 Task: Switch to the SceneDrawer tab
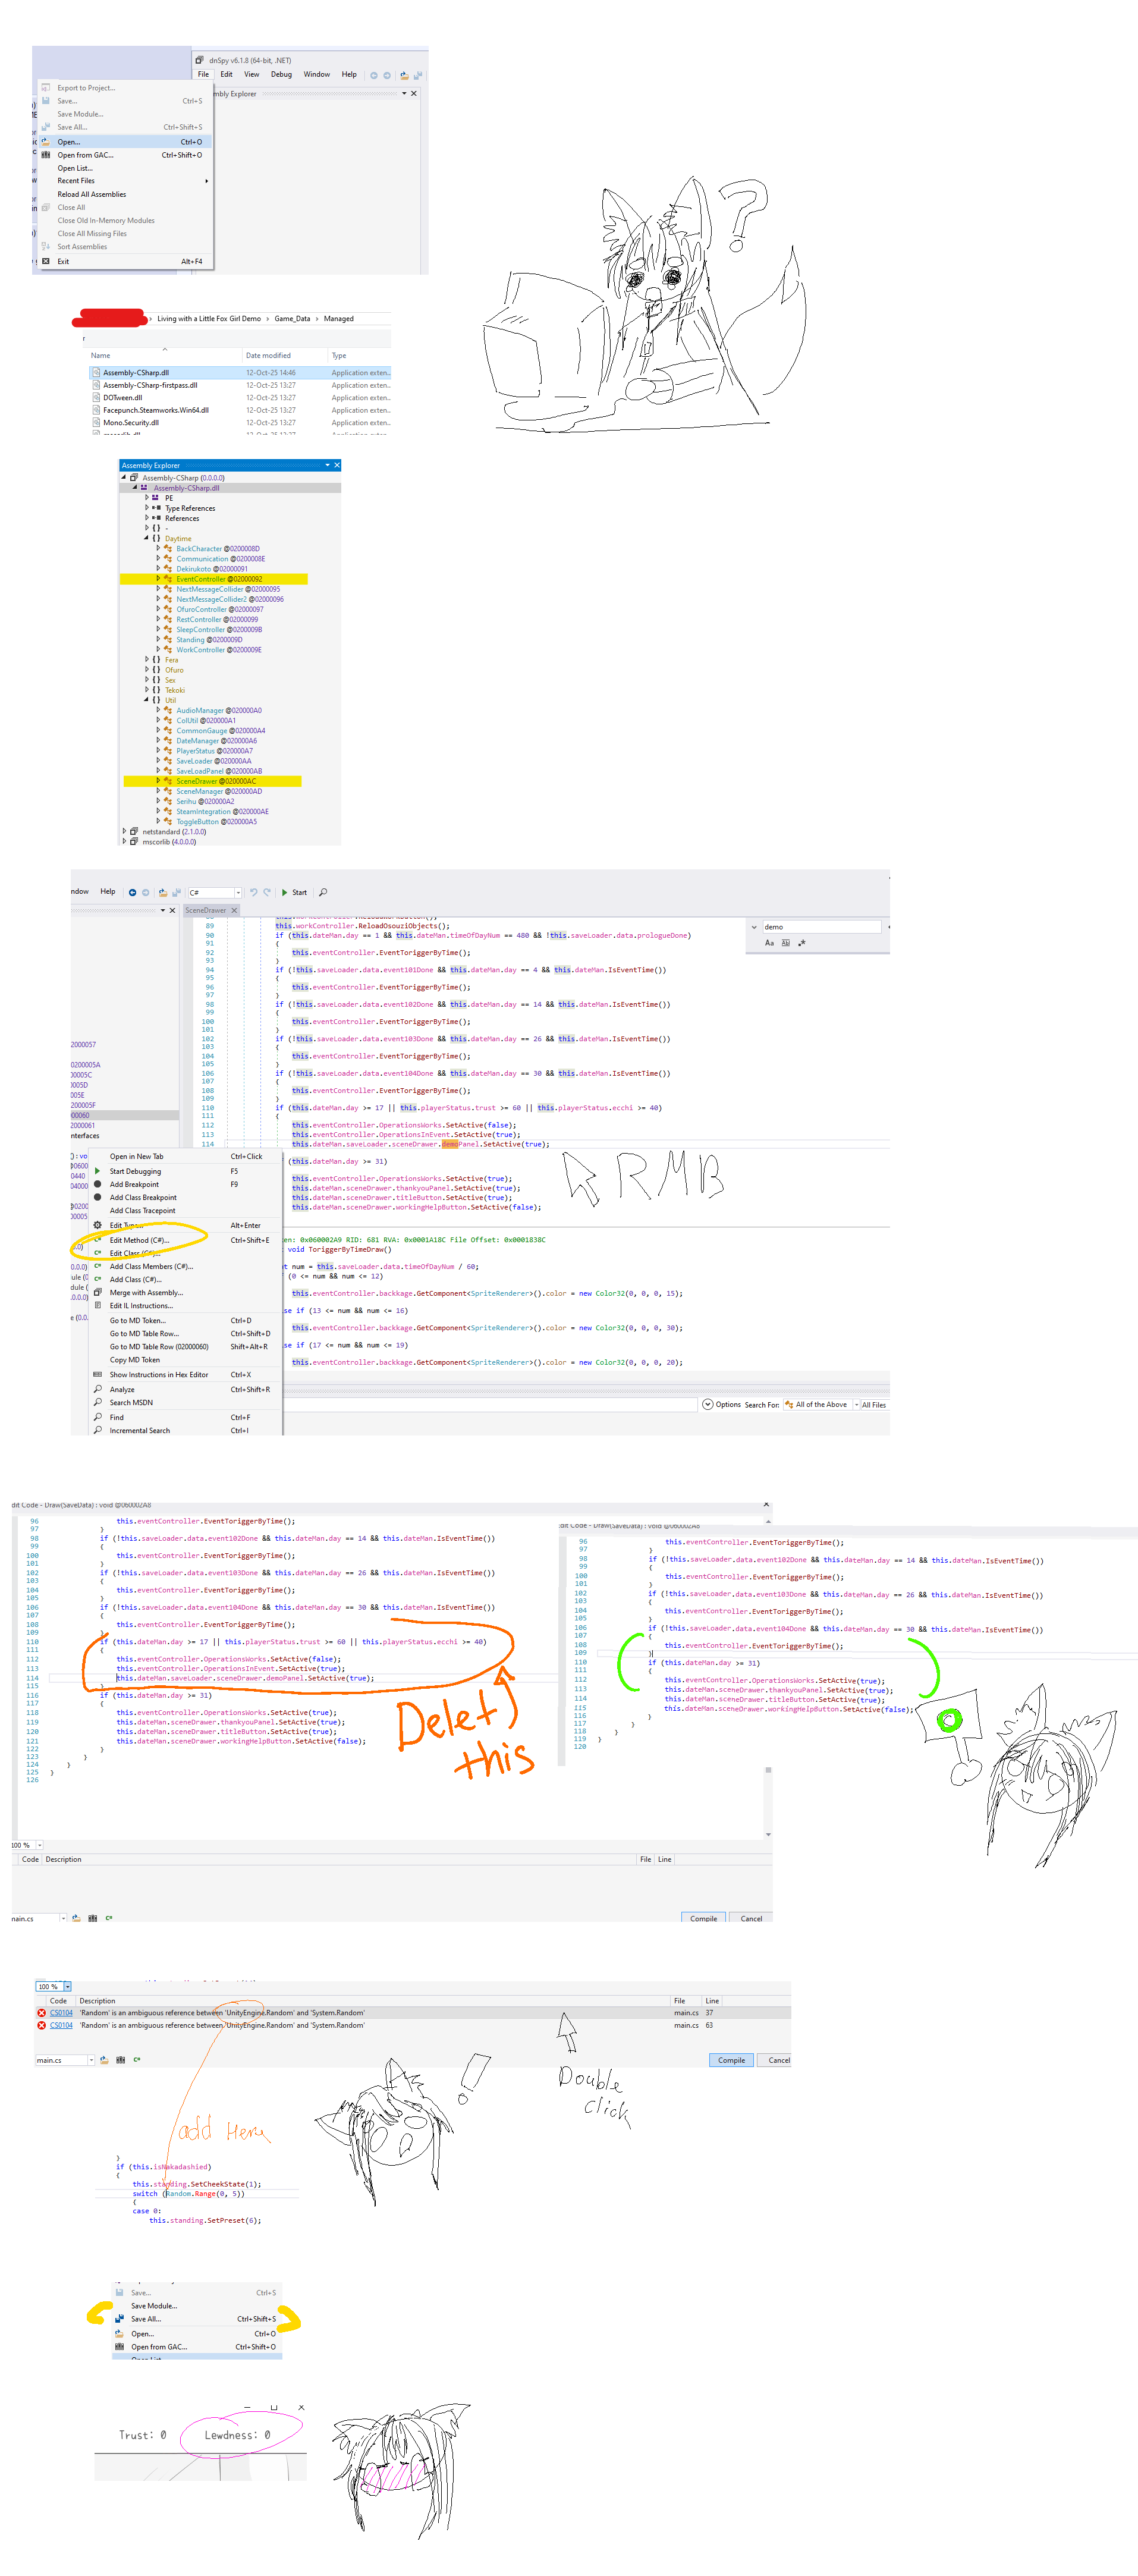click(206, 910)
